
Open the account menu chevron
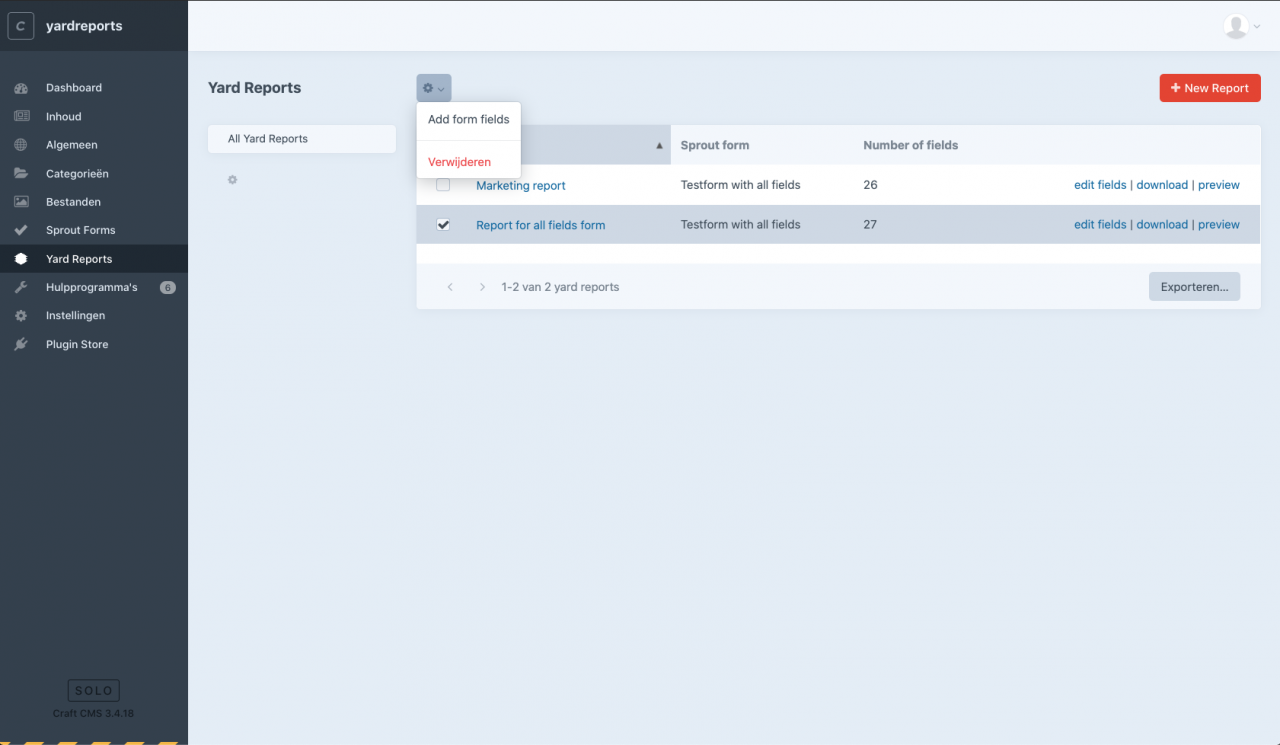1257,27
